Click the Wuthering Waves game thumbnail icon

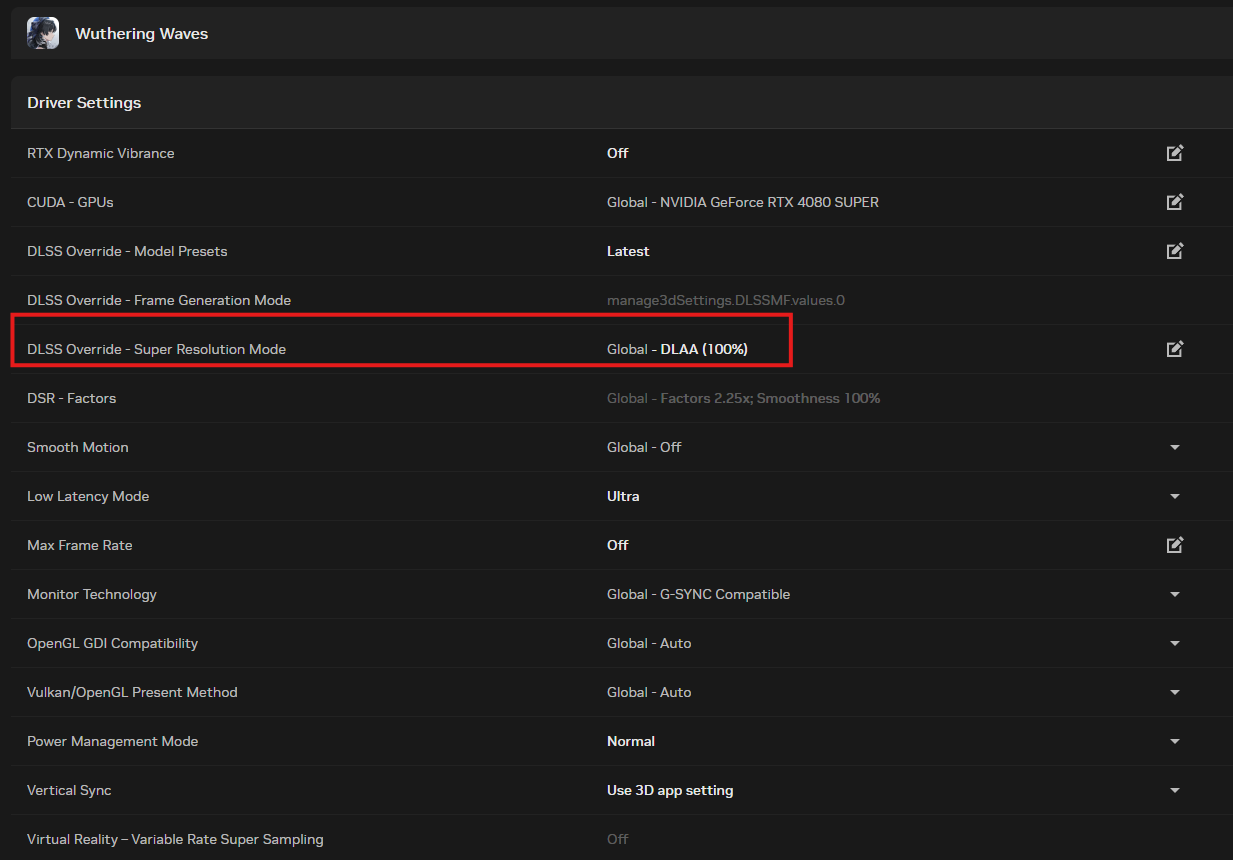[42, 33]
